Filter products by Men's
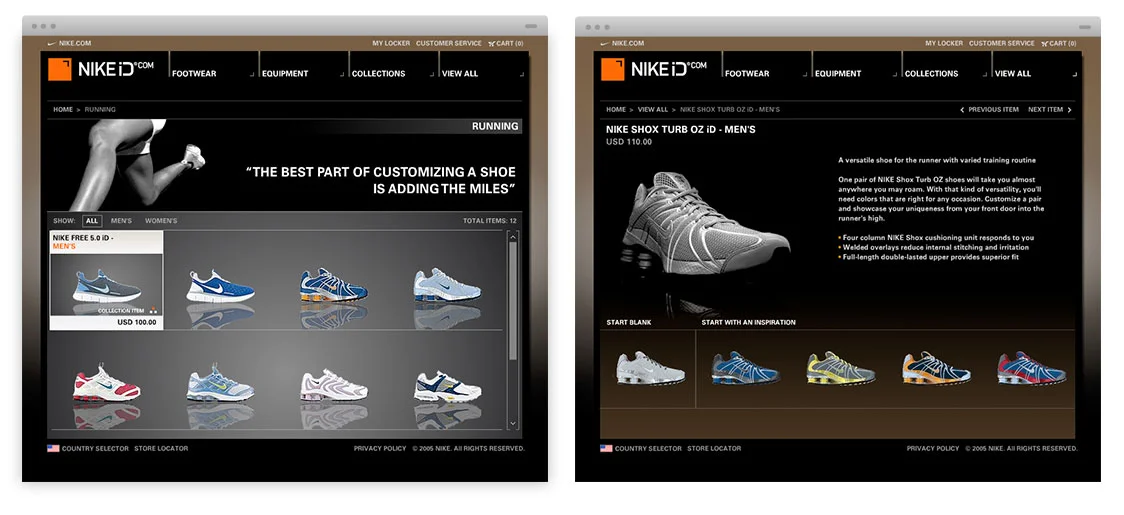 coord(121,221)
